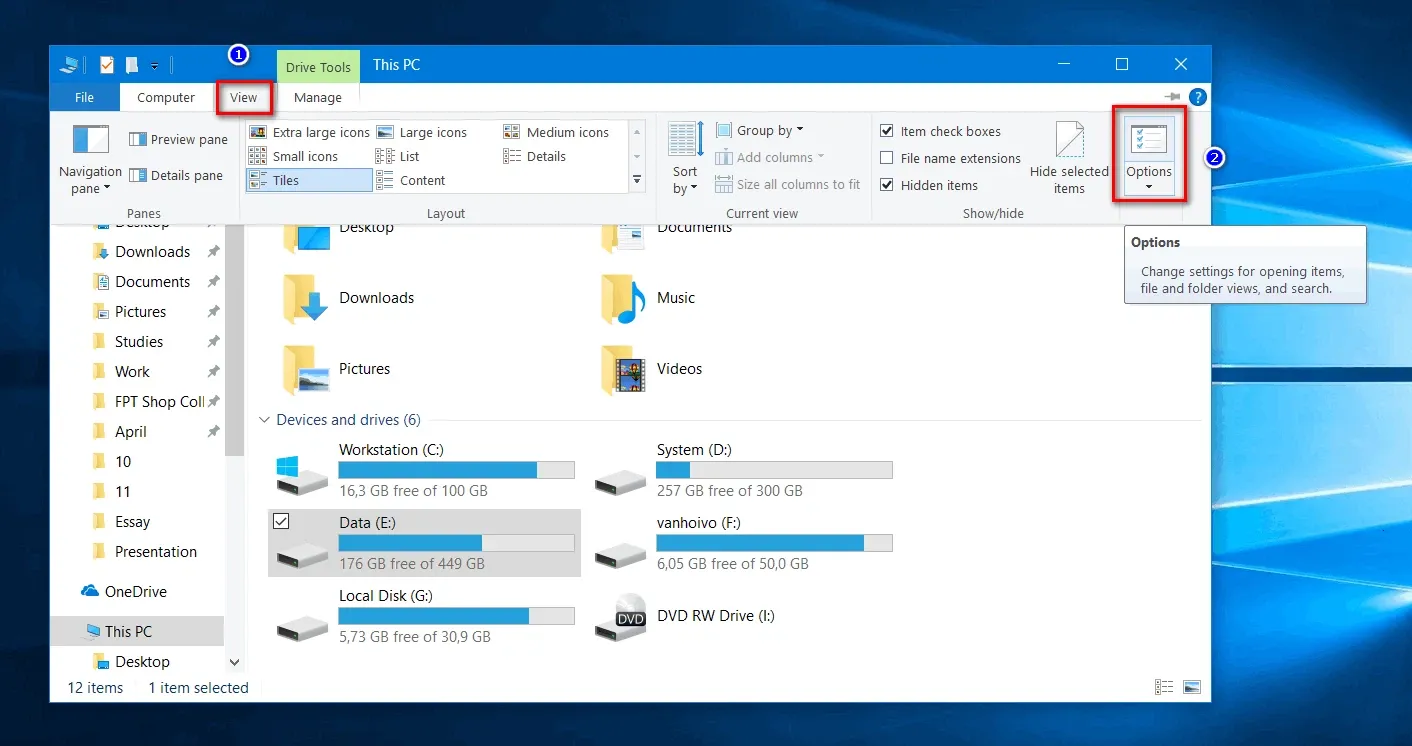Pin the ribbon open

point(1172,97)
